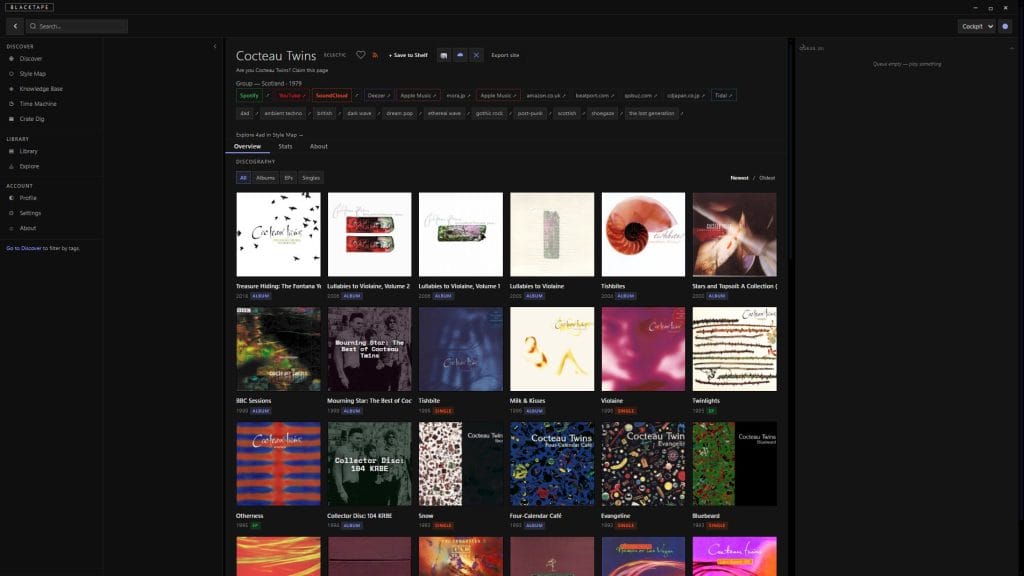Image resolution: width=1024 pixels, height=576 pixels.
Task: Click the X (Twitter) share icon
Action: [476, 55]
